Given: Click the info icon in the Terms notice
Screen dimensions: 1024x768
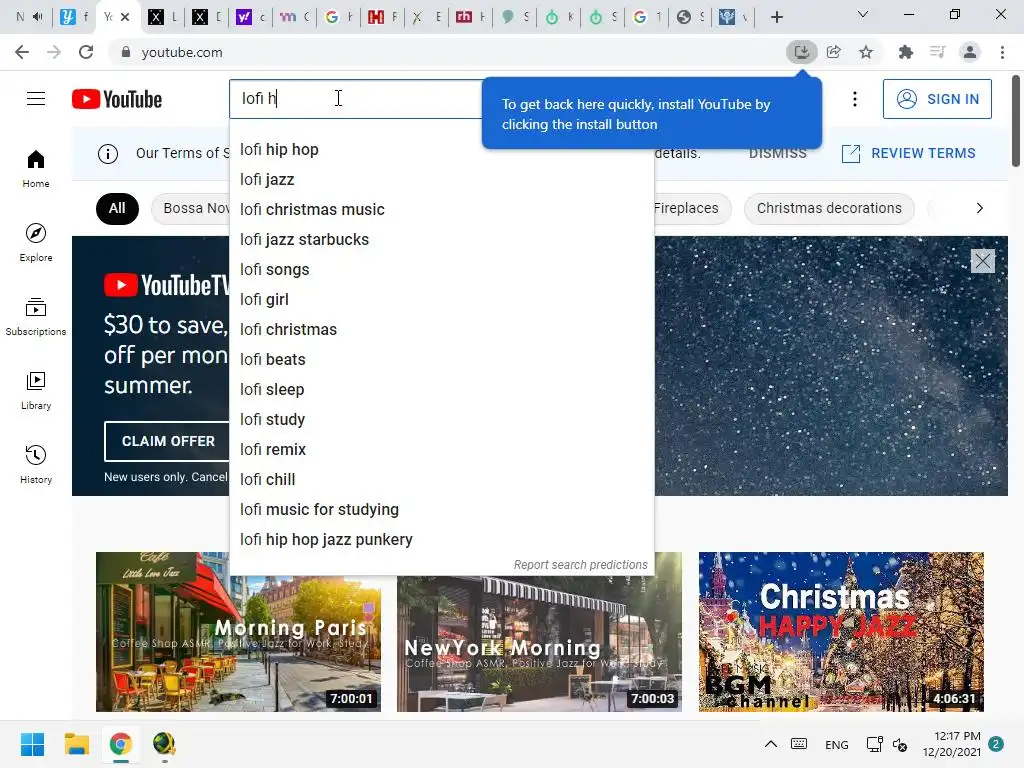Looking at the screenshot, I should [108, 153].
